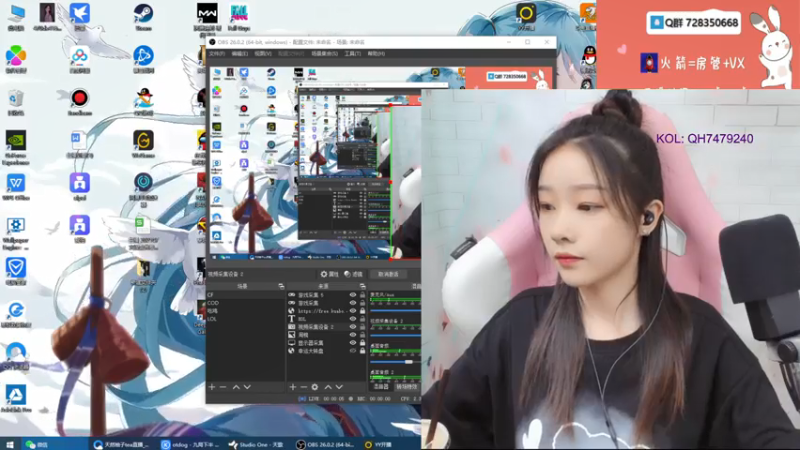Open the Baidu Netdisk desktop shortcut
This screenshot has width=800, height=450.
pyautogui.click(x=80, y=59)
